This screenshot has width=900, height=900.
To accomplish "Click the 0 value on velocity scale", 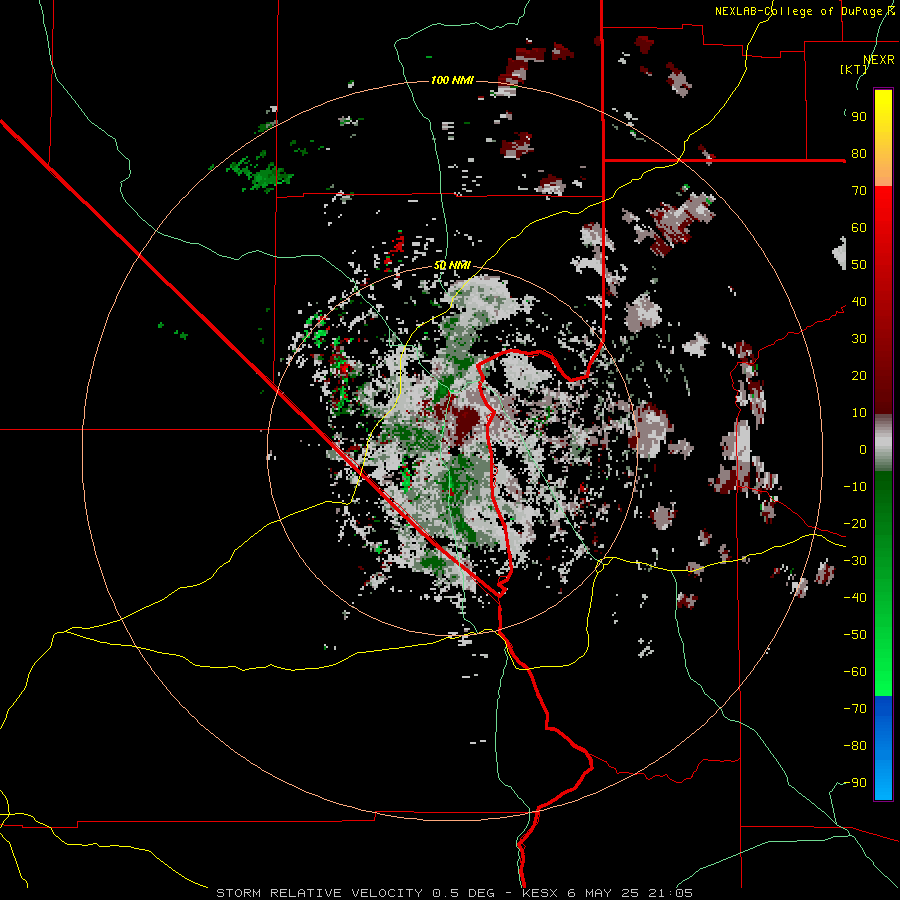I will tap(863, 450).
